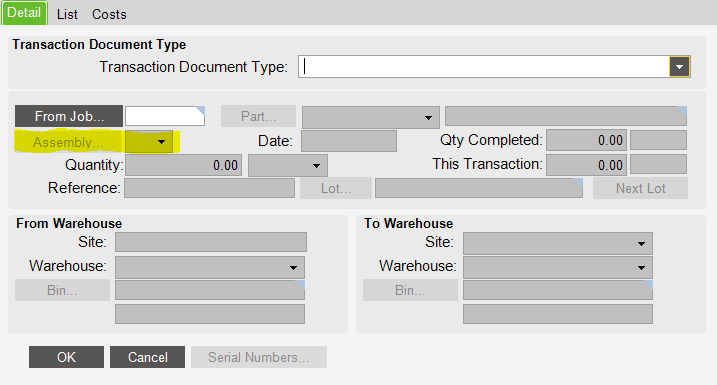Click the Lot... button
Screen dimensions: 717x385
(x=336, y=188)
